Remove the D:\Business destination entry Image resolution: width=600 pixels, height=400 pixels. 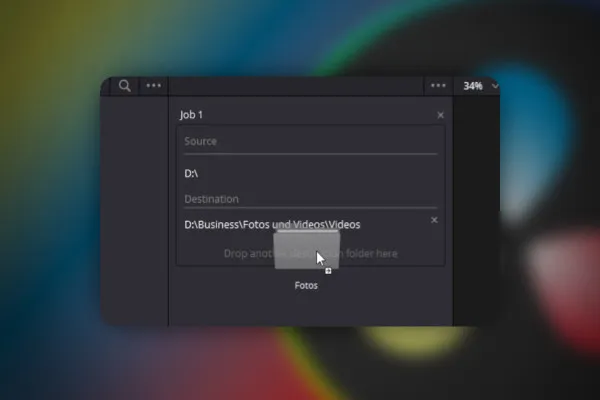434,220
